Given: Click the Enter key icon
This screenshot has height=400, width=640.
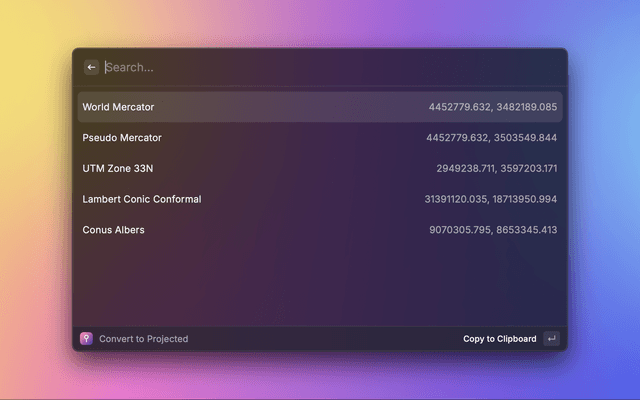Looking at the screenshot, I should click(551, 339).
